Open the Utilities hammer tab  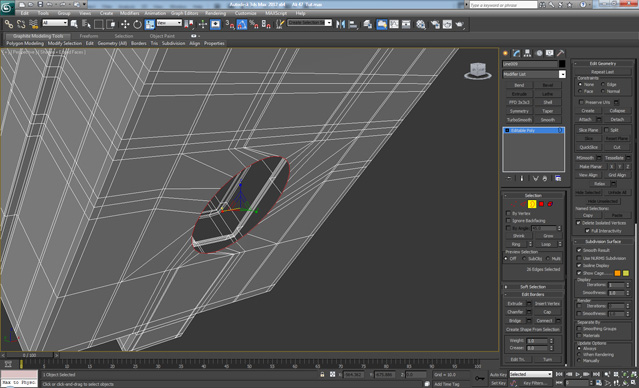[x=561, y=53]
